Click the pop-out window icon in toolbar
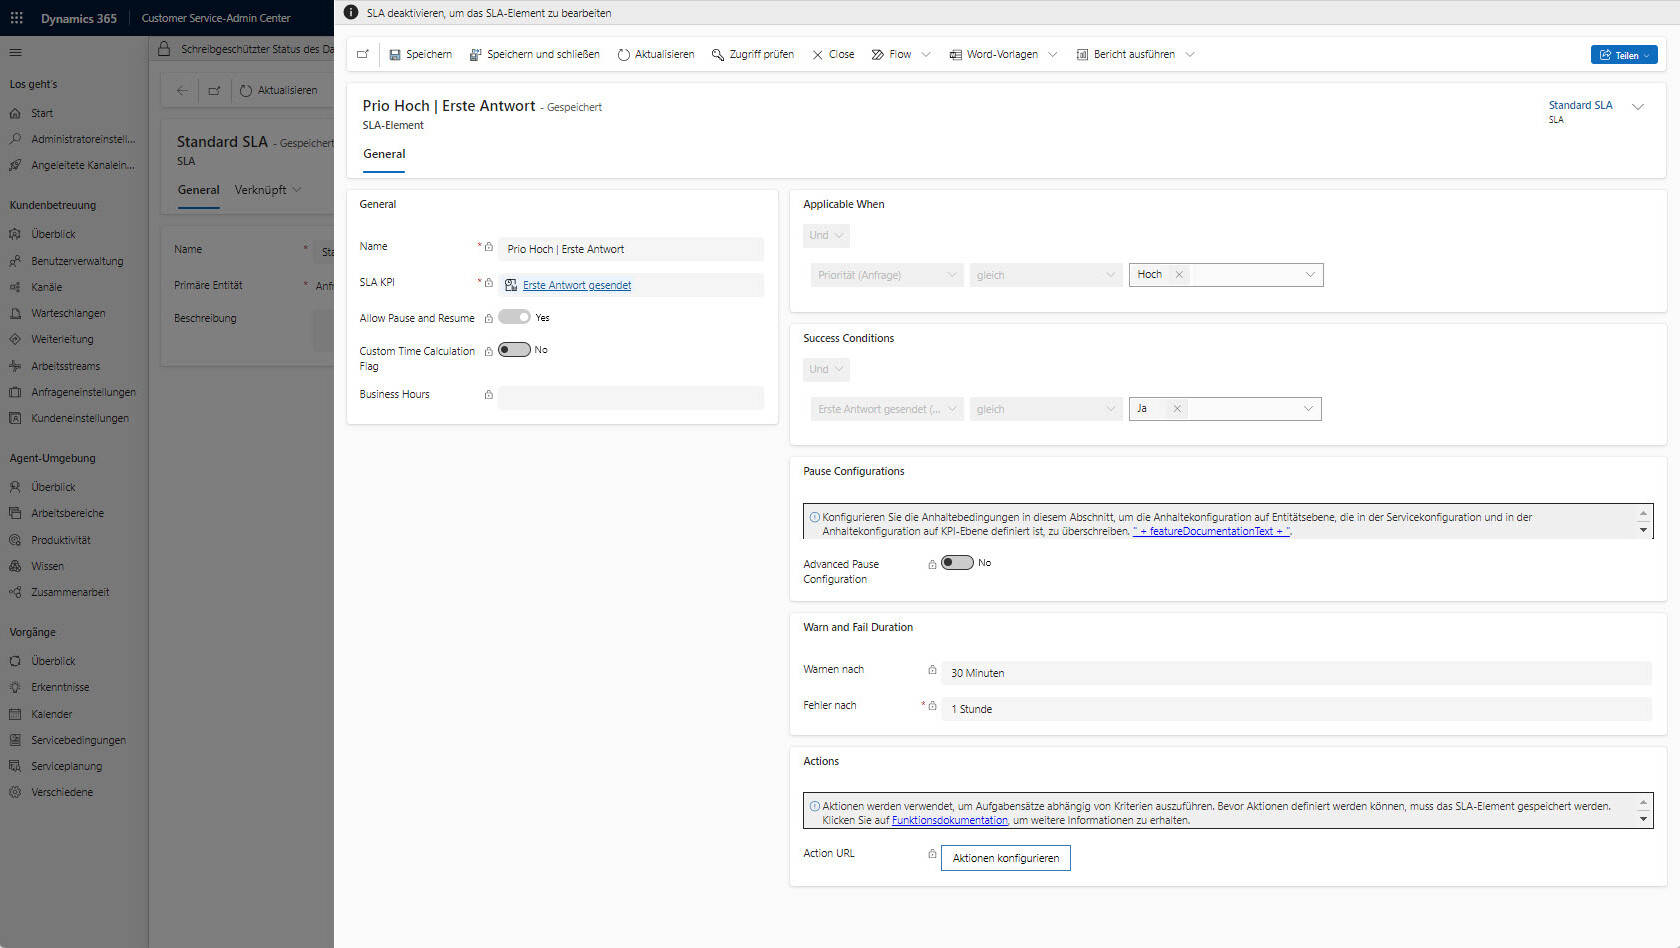 click(x=363, y=55)
